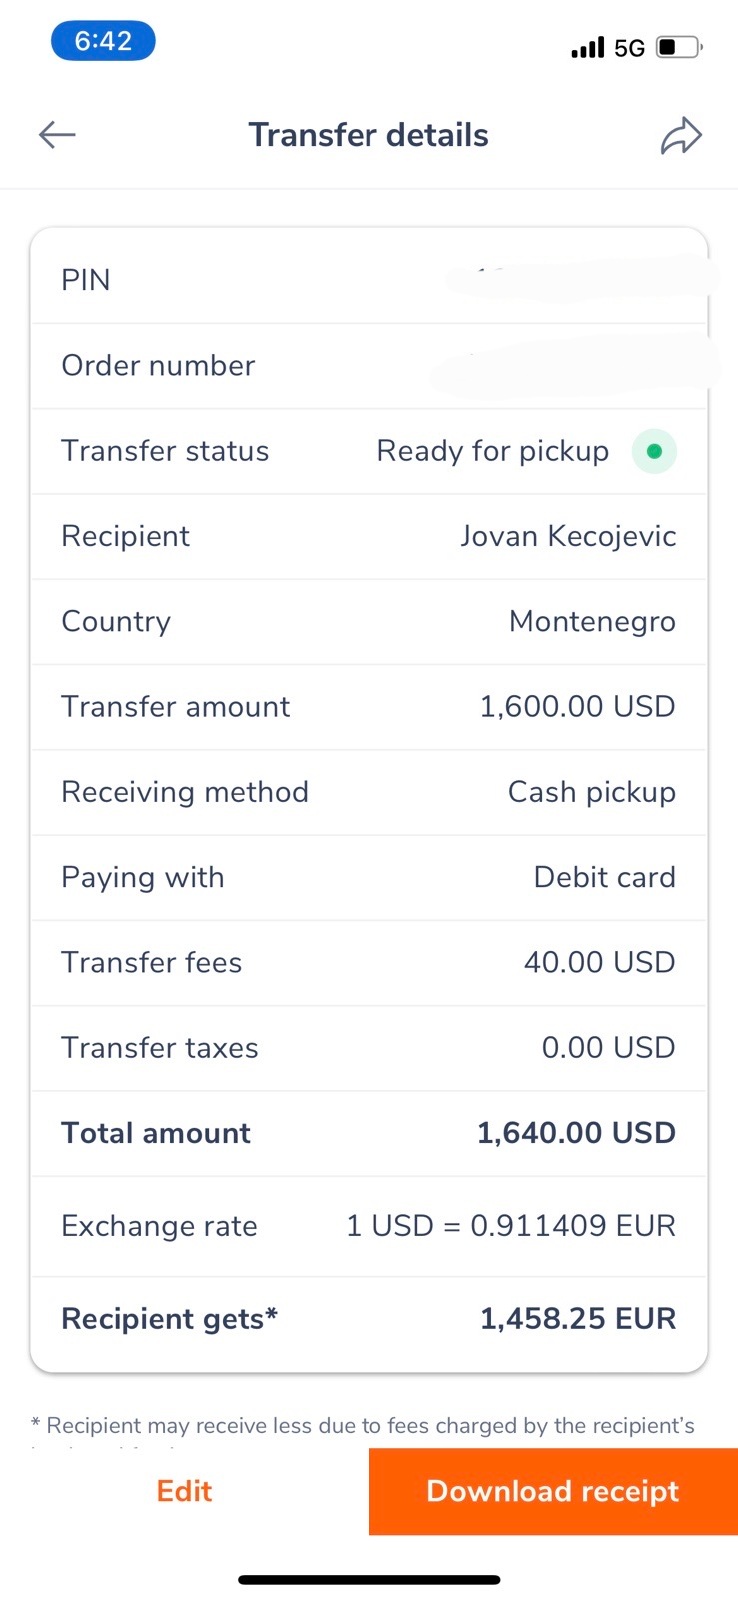
Task: Tap the 1,600.00 USD transfer amount
Action: 577,707
